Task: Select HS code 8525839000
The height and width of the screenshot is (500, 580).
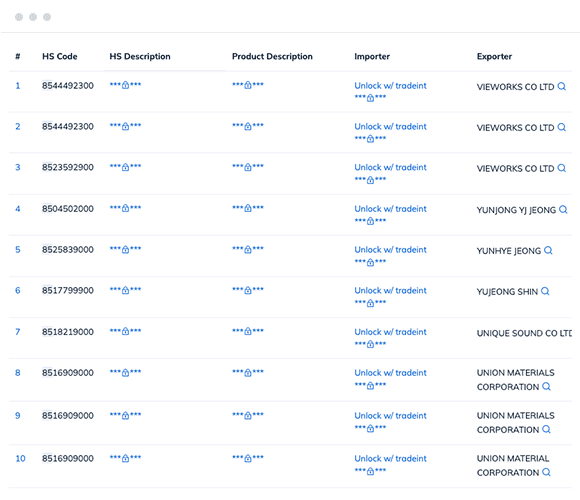Action: click(x=68, y=250)
